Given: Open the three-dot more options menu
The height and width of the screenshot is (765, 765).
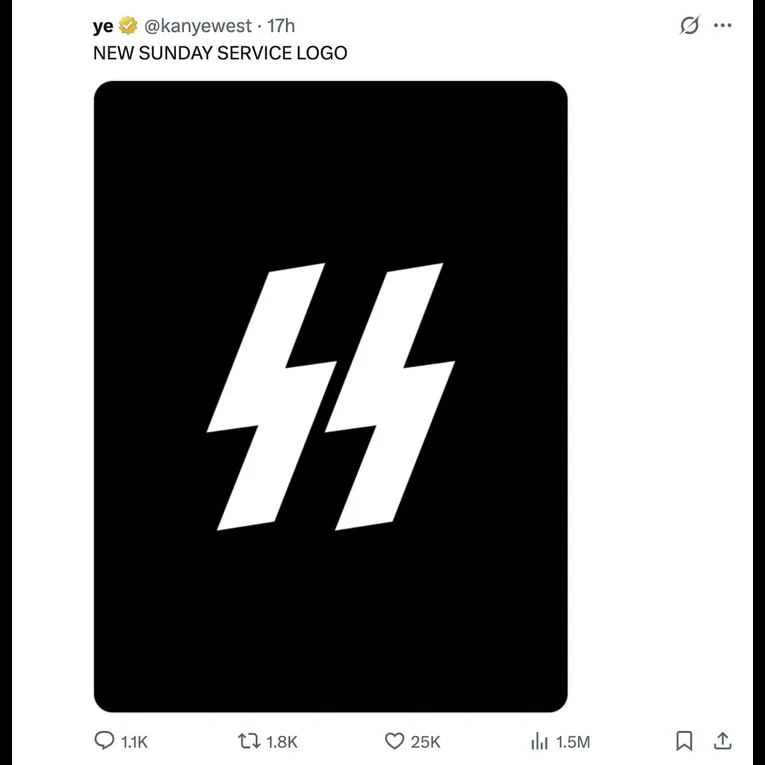Looking at the screenshot, I should (x=723, y=26).
